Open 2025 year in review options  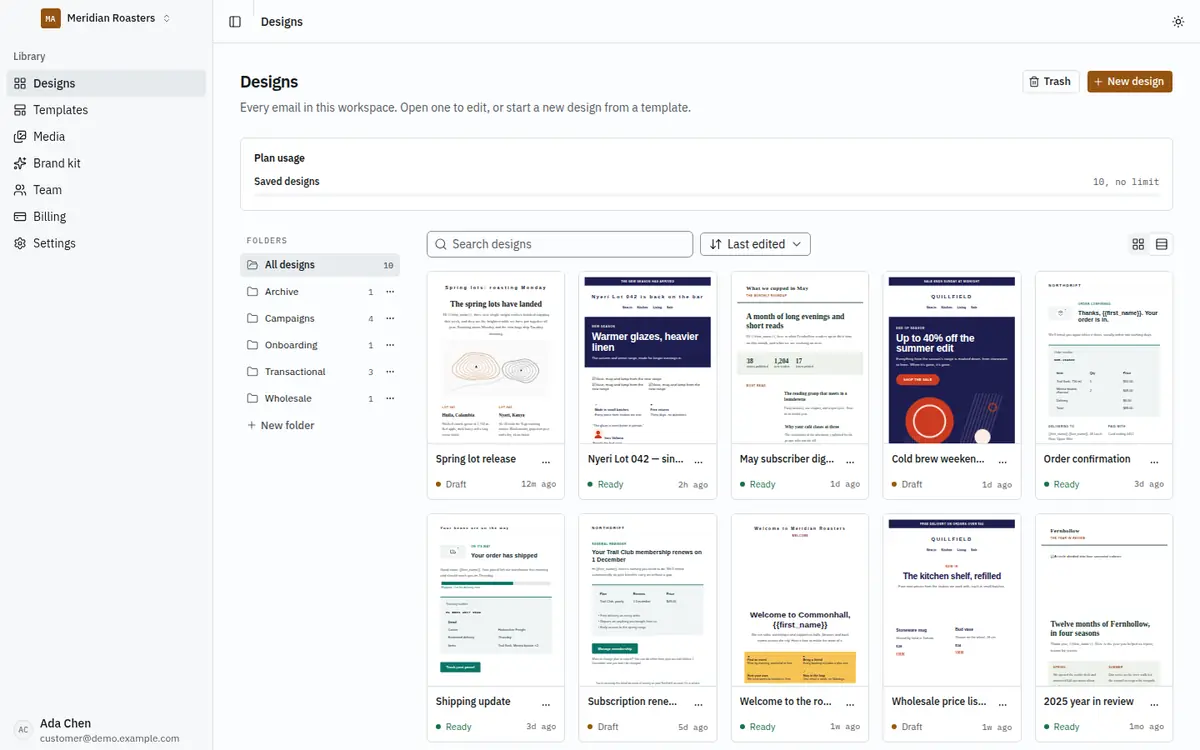click(1154, 703)
